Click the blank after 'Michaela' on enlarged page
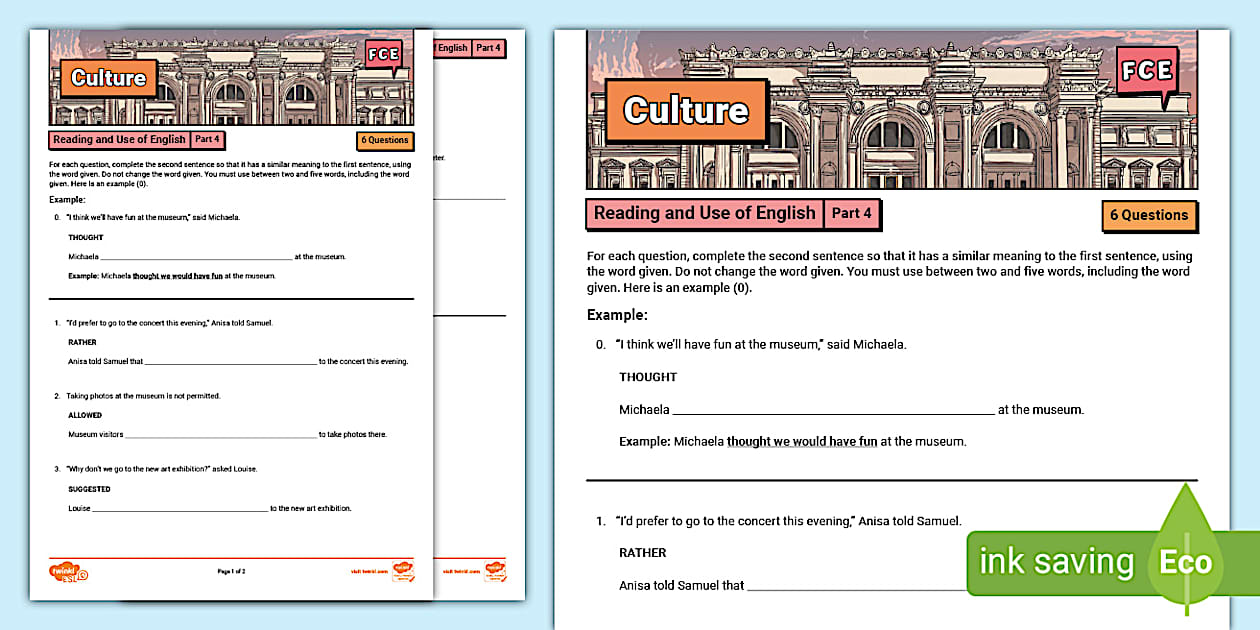1260x630 pixels. point(832,410)
